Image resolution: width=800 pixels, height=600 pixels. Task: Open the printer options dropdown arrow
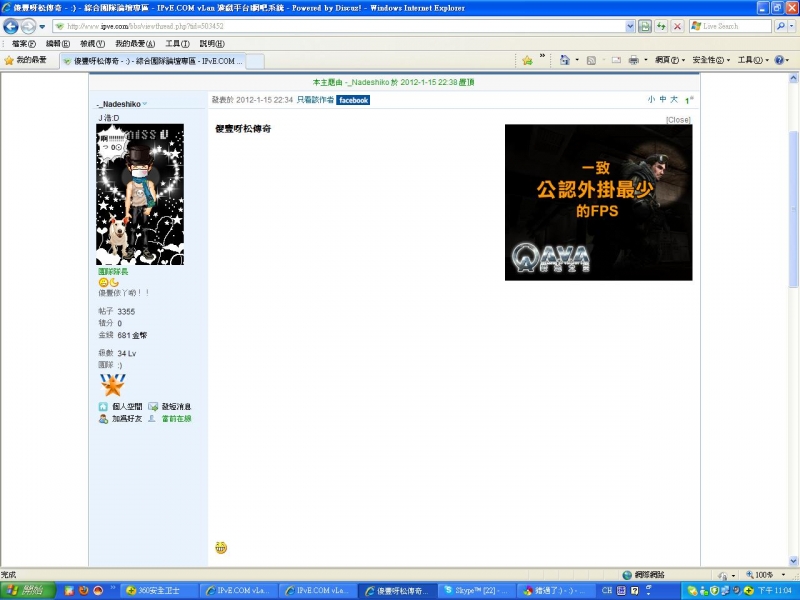tap(645, 60)
